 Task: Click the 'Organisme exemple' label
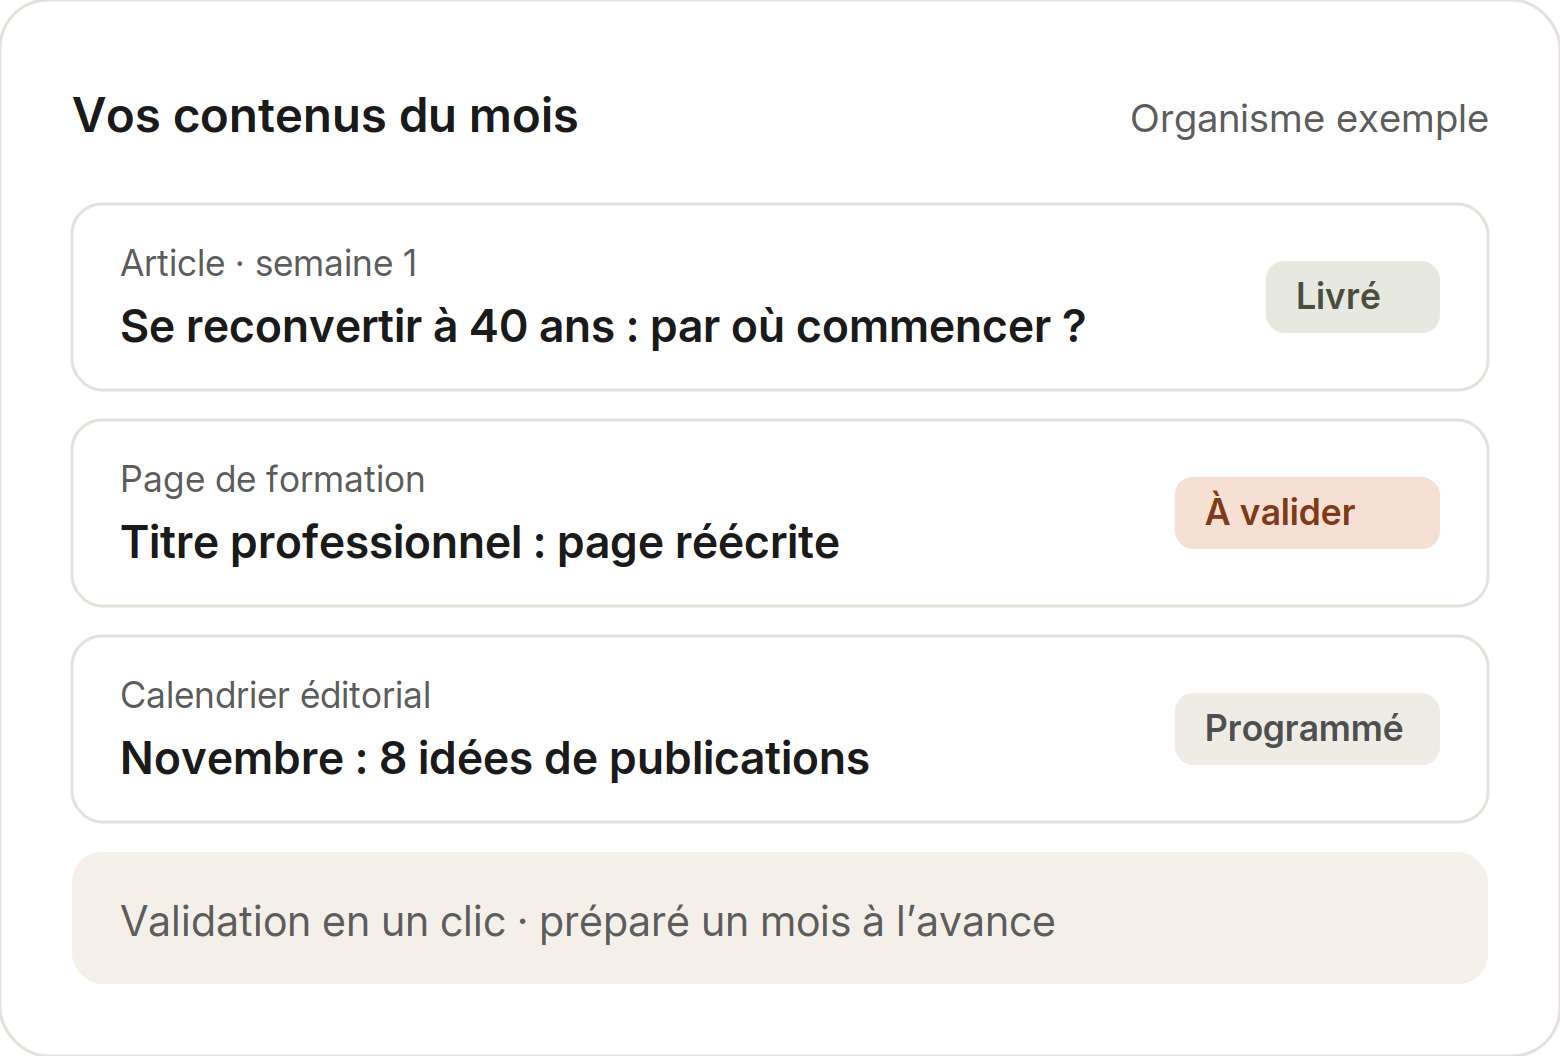tap(1309, 118)
